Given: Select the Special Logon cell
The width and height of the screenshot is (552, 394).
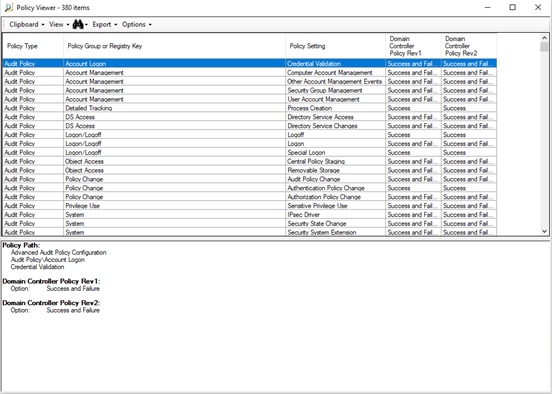Looking at the screenshot, I should click(x=335, y=152).
